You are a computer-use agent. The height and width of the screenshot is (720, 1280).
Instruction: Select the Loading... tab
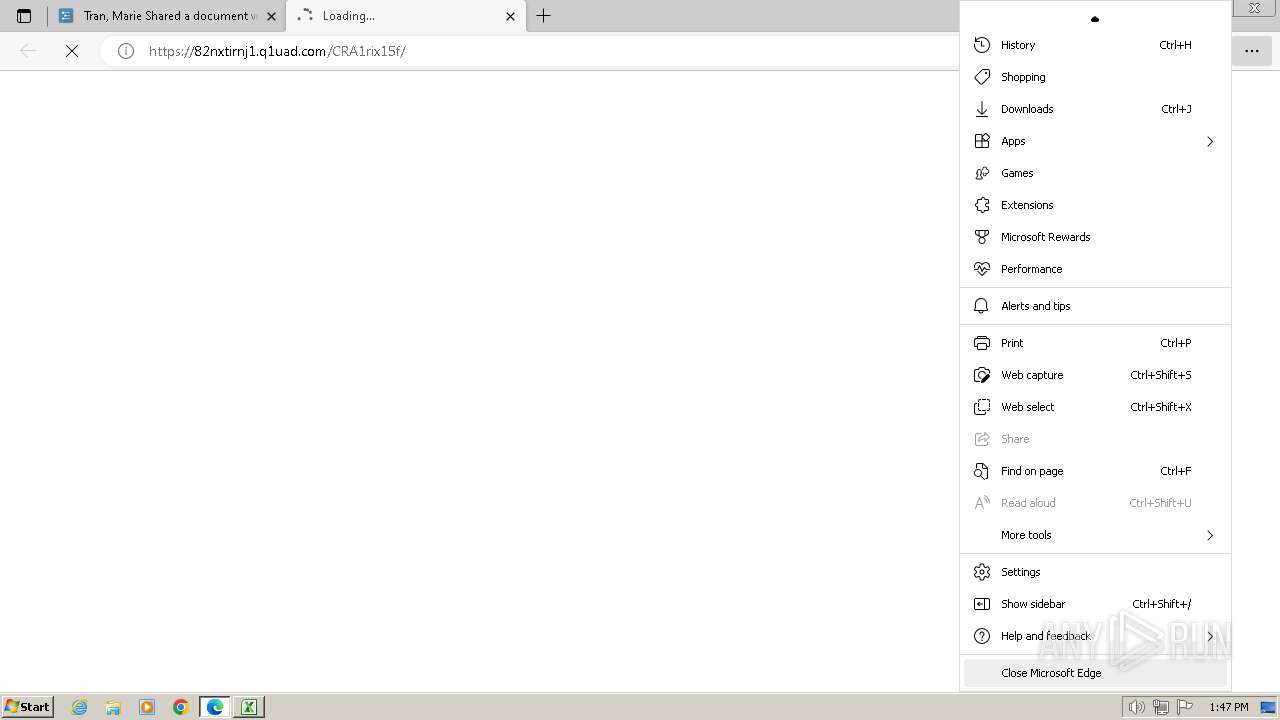pos(405,16)
